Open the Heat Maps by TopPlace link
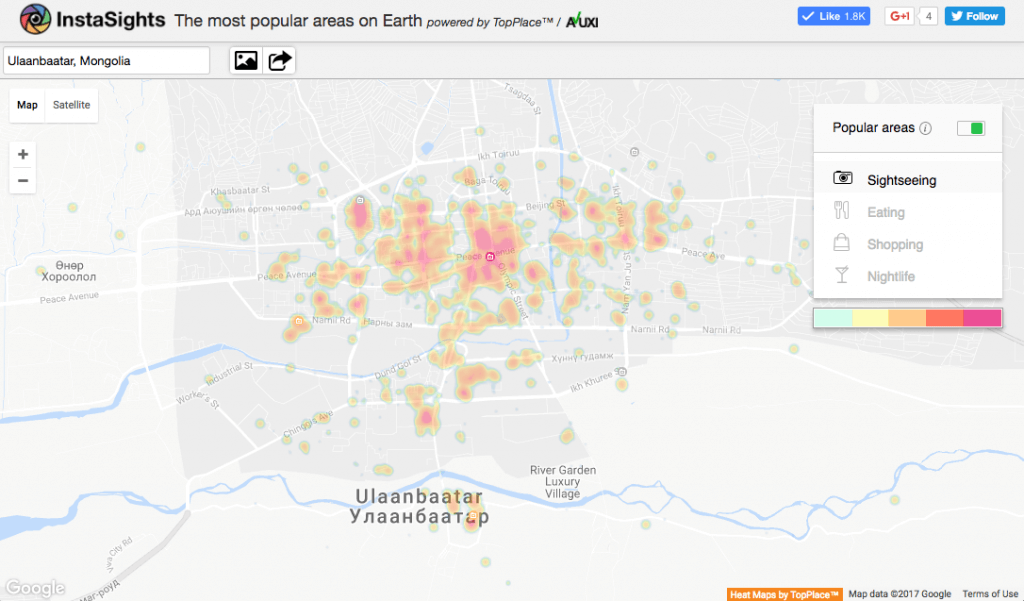Image resolution: width=1024 pixels, height=601 pixels. point(784,594)
